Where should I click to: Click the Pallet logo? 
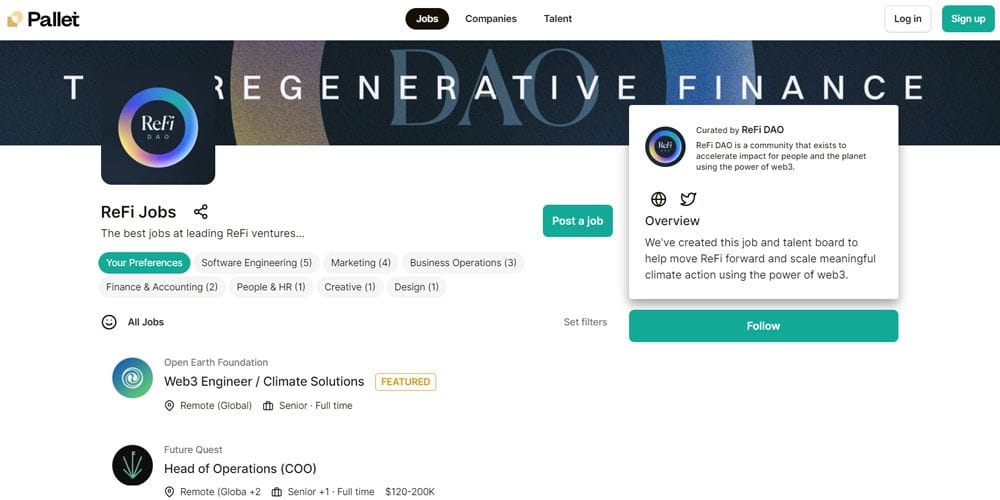pos(43,19)
